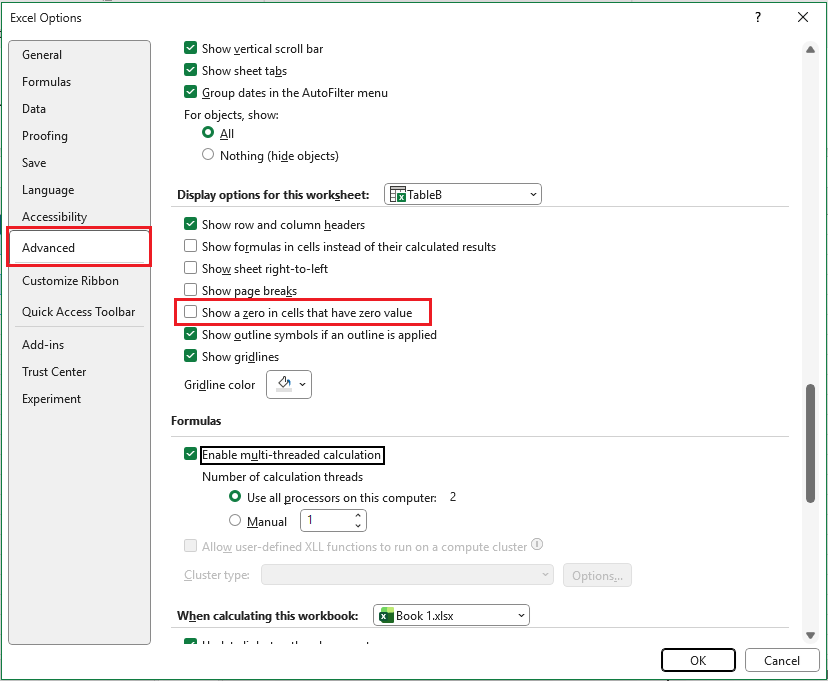Toggle Enable multi-threaded calculation

tap(191, 454)
